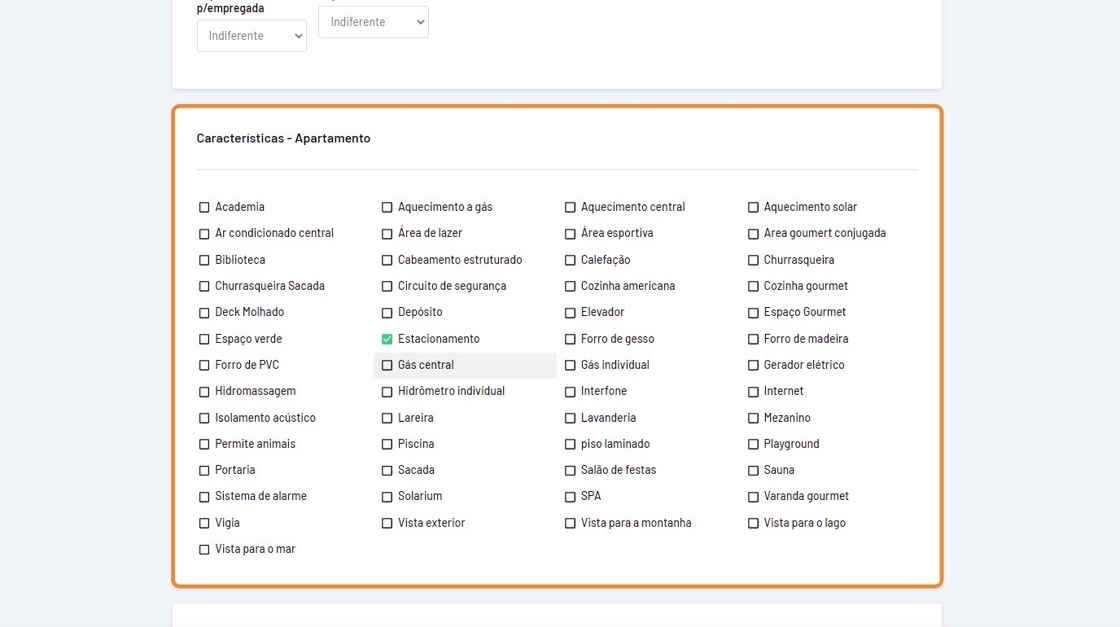1120x627 pixels.
Task: Expand the second Indiferente dropdown
Action: click(373, 22)
